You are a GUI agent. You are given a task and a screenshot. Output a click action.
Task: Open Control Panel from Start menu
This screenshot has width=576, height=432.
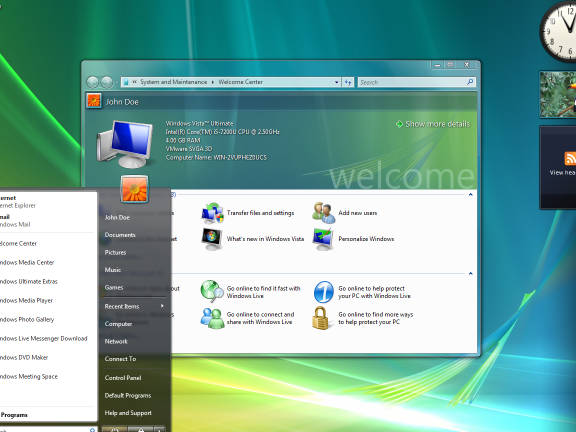(x=123, y=378)
